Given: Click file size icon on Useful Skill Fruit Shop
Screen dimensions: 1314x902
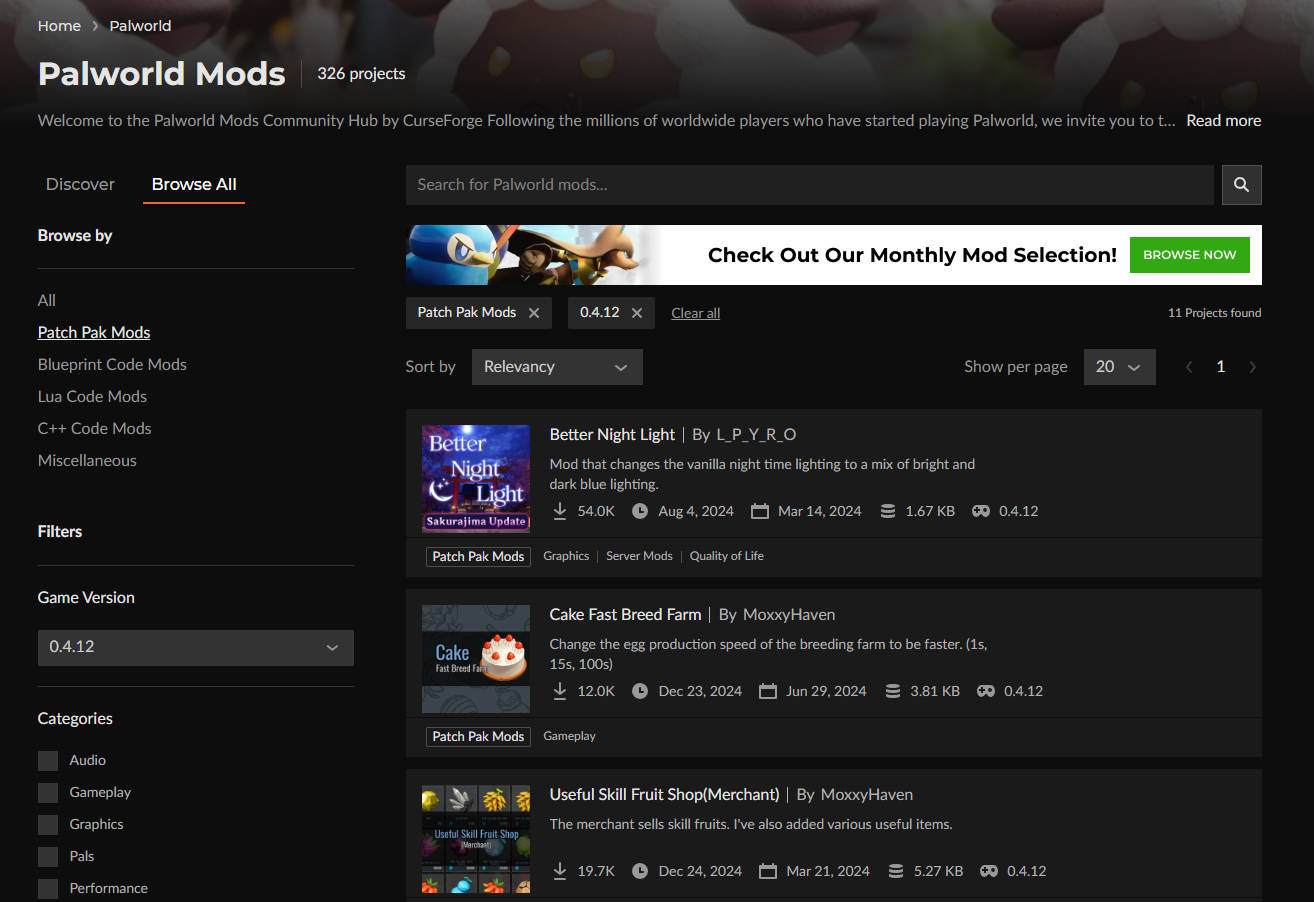Looking at the screenshot, I should [896, 871].
